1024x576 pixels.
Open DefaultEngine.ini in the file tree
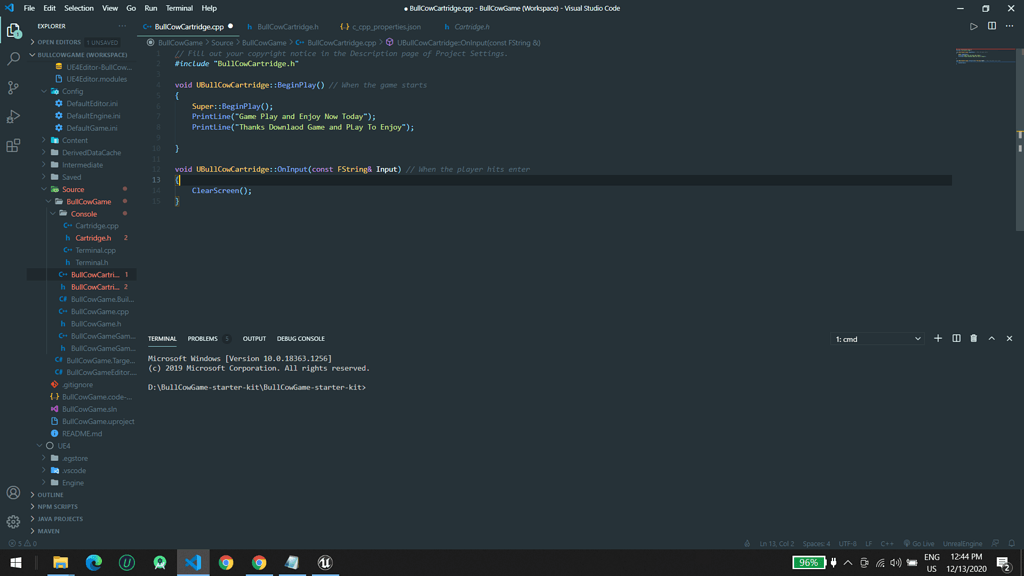(x=93, y=116)
